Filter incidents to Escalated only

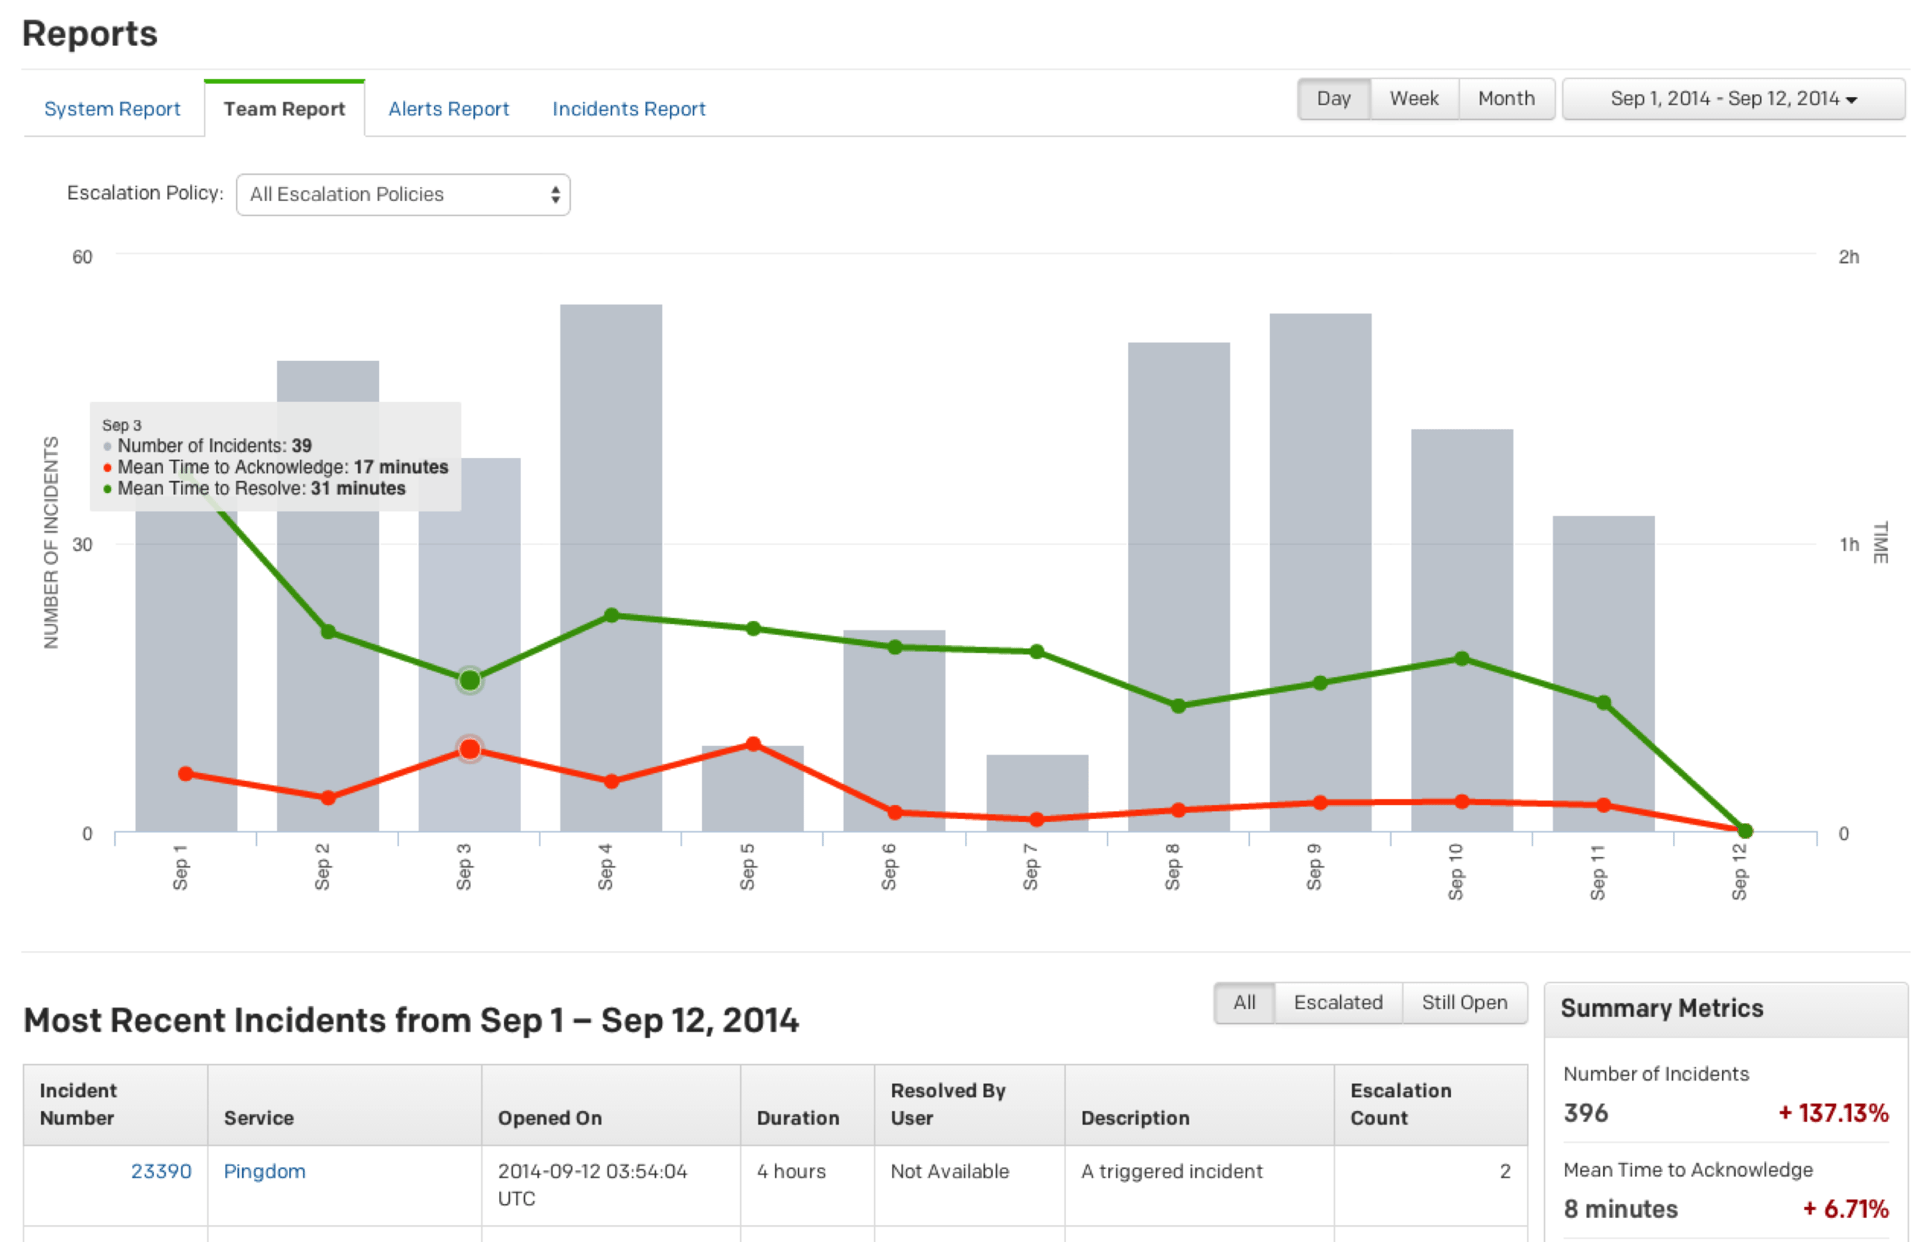(1337, 1003)
